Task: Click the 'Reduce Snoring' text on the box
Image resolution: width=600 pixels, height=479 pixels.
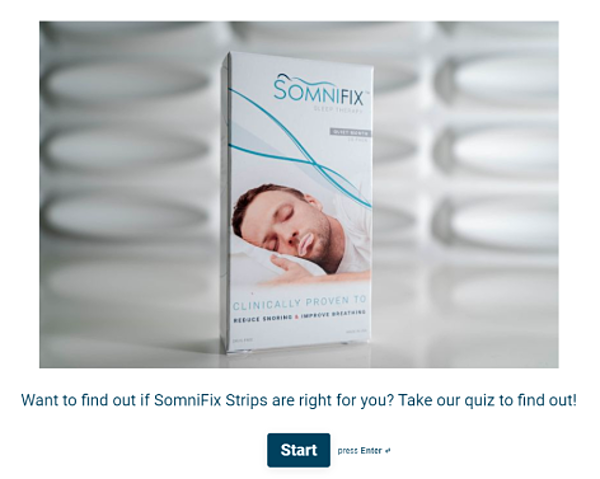Action: [263, 318]
